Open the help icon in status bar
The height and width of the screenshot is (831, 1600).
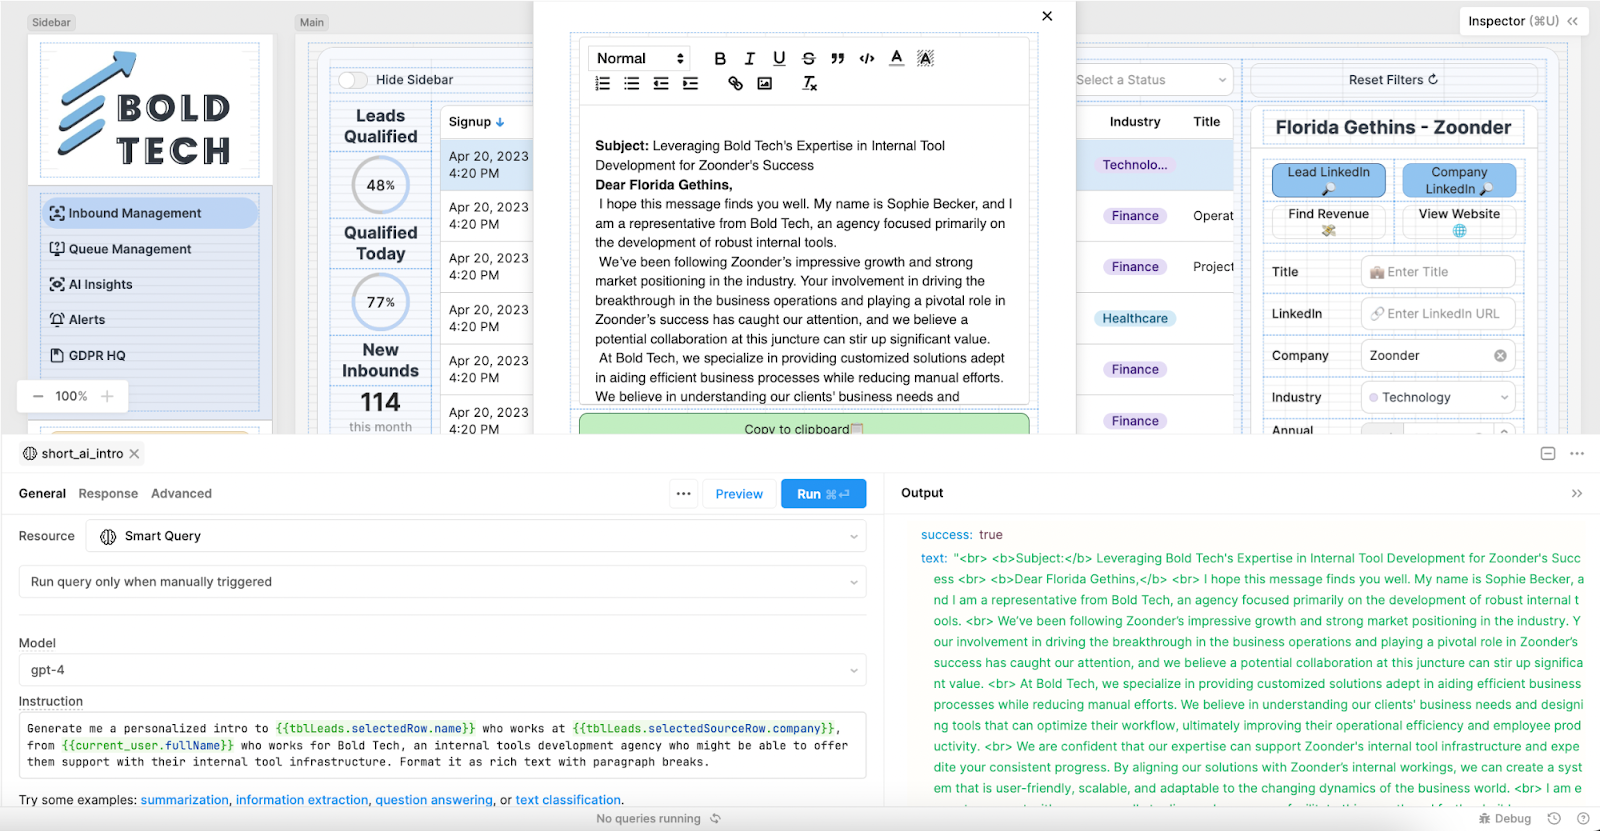(1583, 818)
